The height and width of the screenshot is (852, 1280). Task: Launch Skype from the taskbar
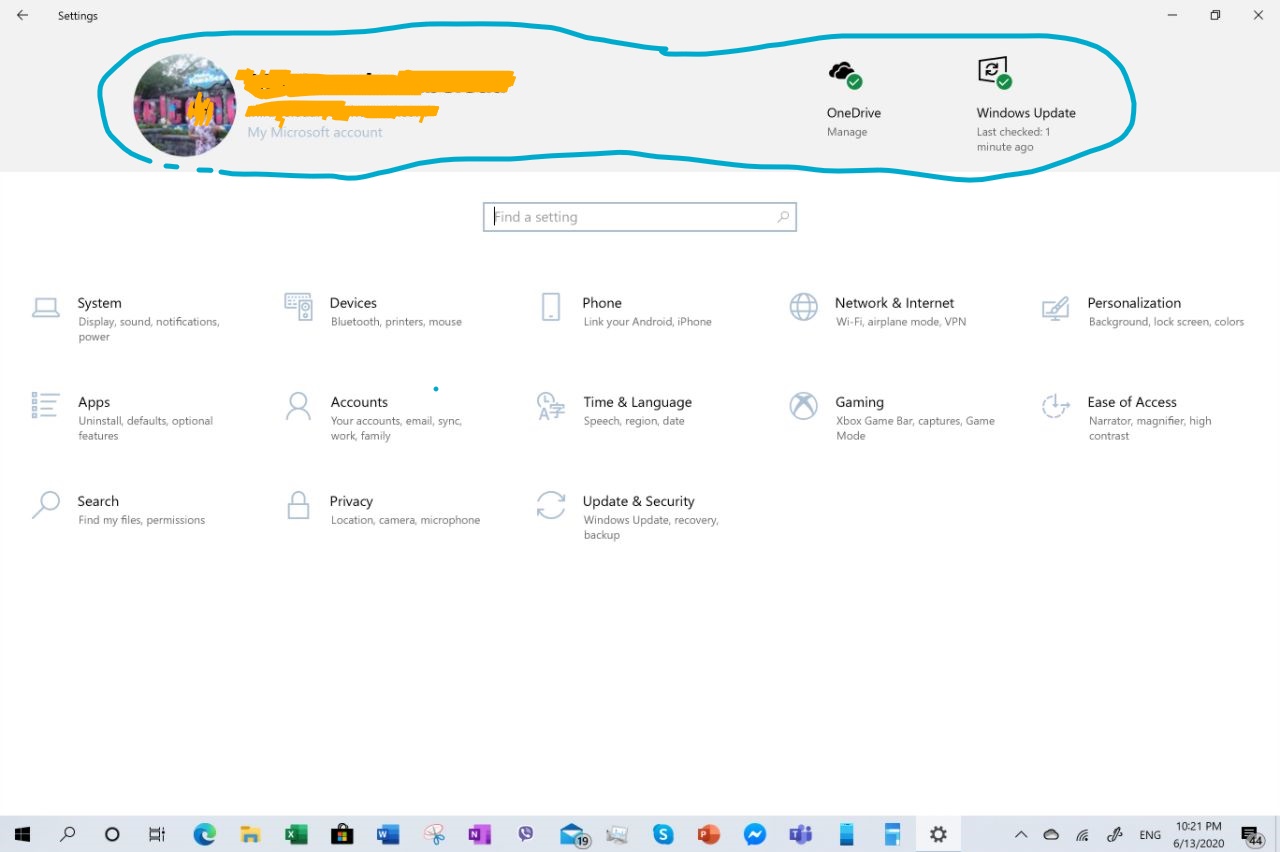(663, 834)
